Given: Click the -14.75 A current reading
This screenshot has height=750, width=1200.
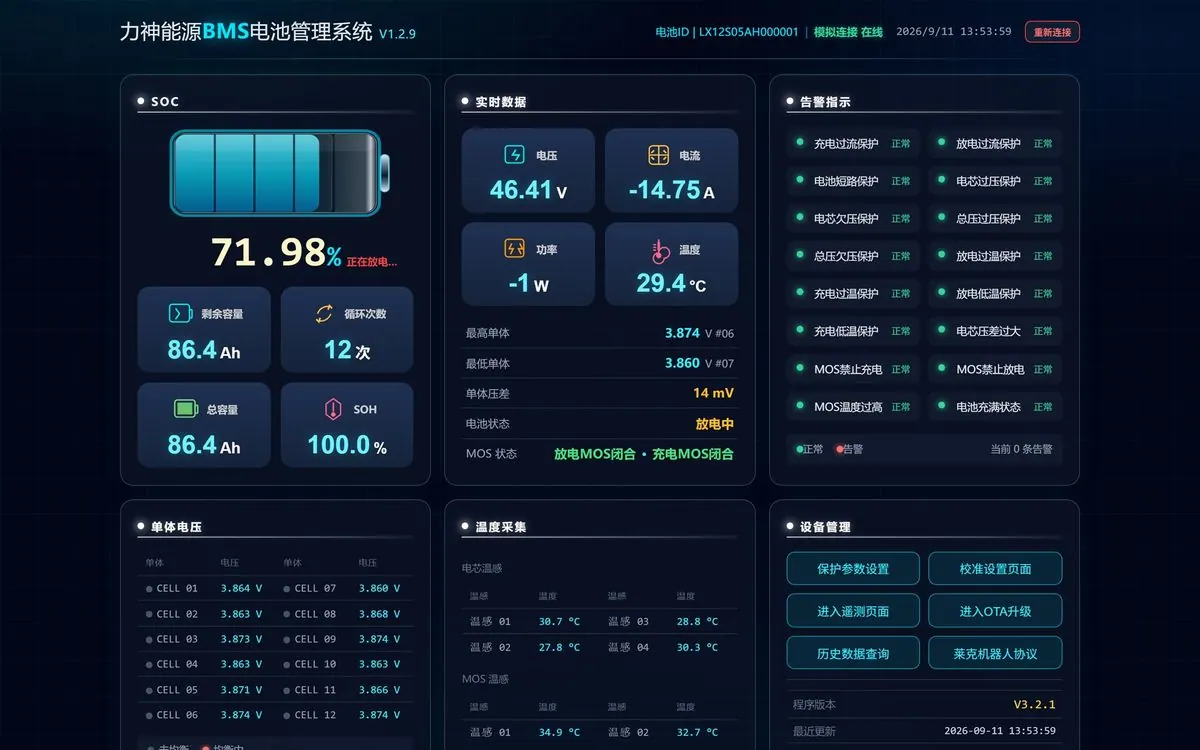Looking at the screenshot, I should point(671,190).
